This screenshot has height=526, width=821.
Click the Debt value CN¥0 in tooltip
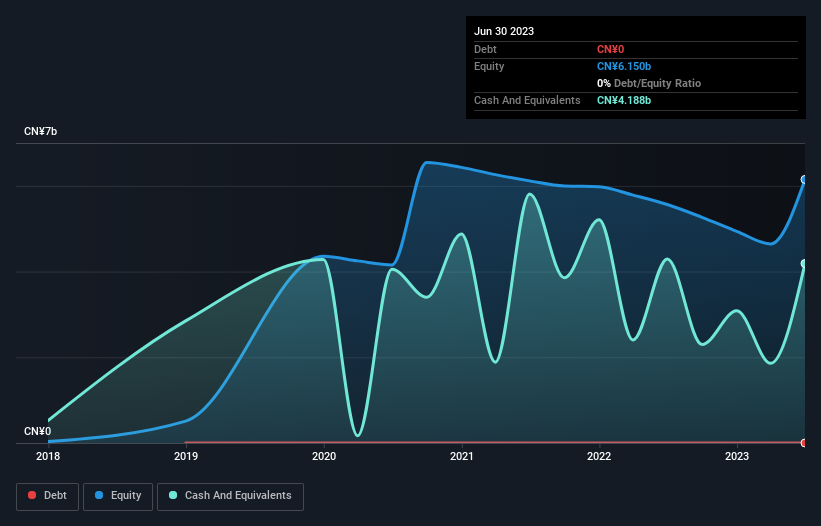point(611,49)
